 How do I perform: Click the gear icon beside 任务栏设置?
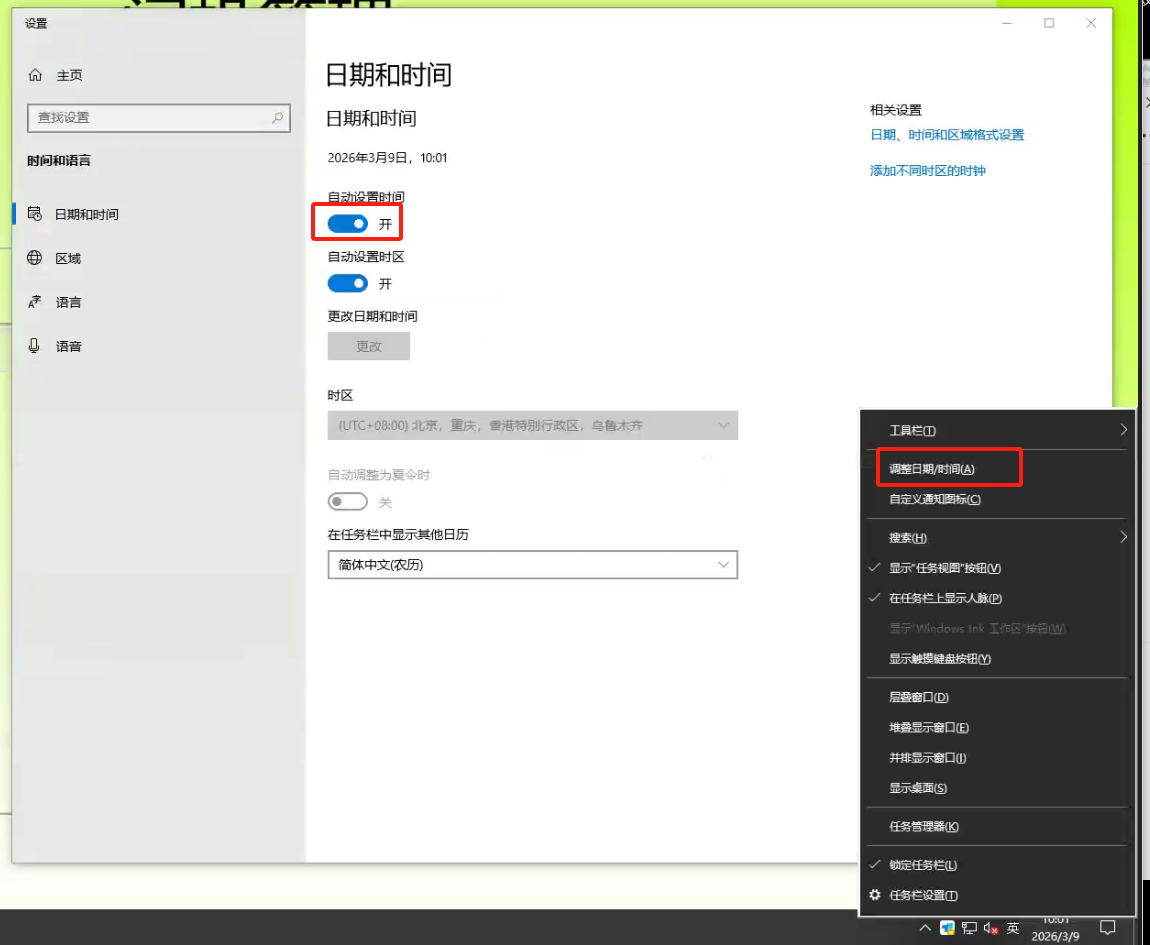875,895
